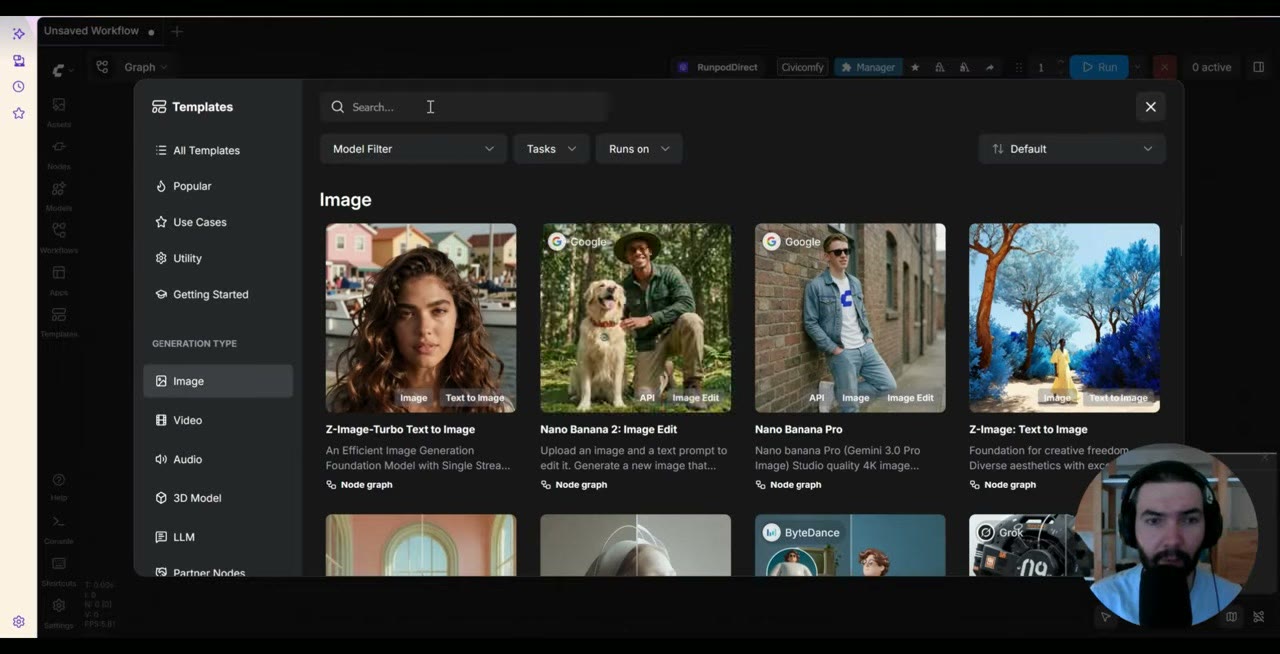Select Image generation type
The image size is (1280, 654).
click(218, 381)
